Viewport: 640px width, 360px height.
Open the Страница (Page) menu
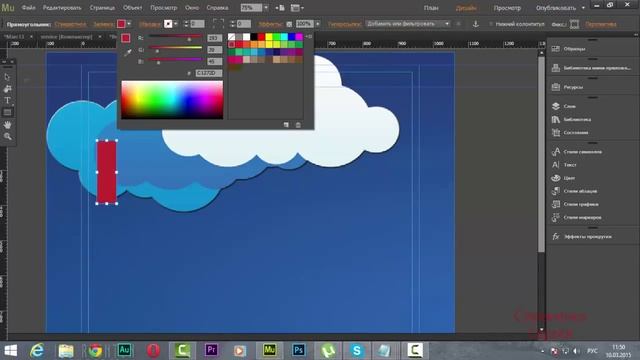[102, 8]
